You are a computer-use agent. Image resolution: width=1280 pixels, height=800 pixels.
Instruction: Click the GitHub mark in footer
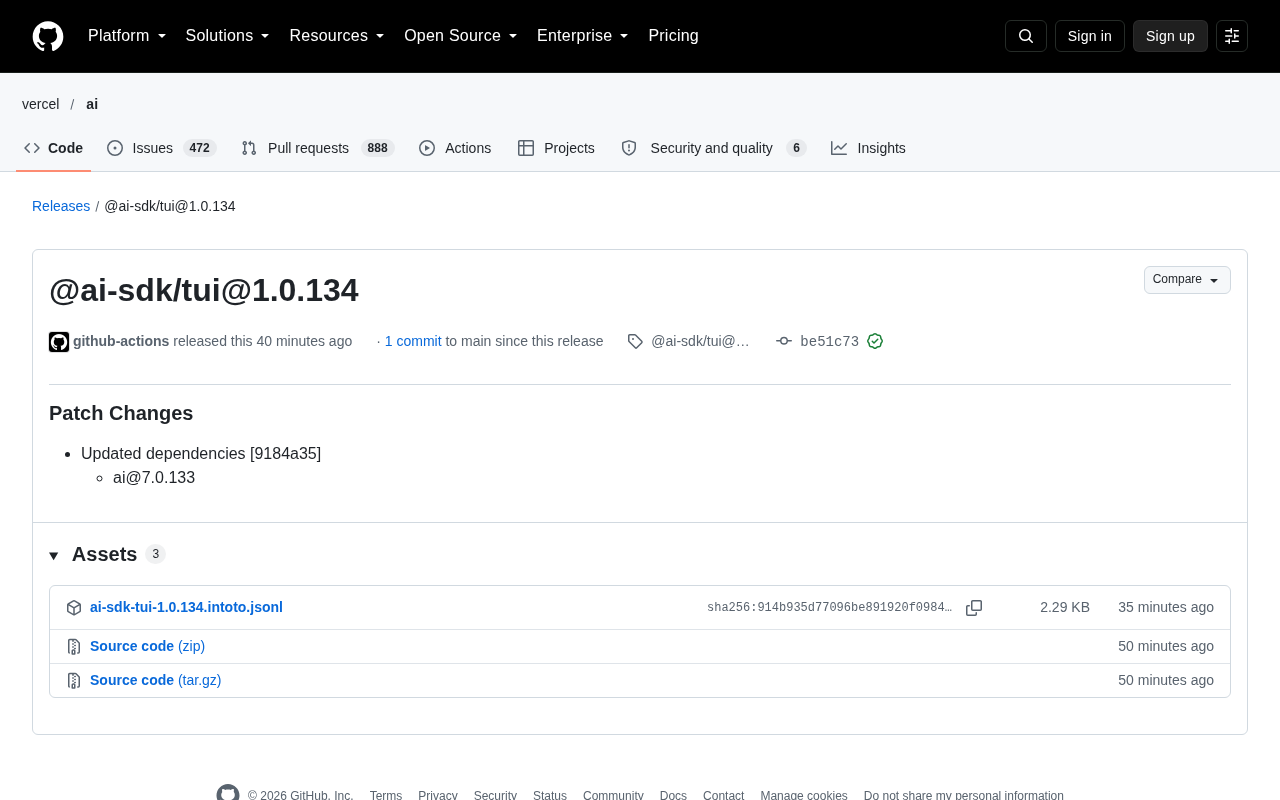coord(228,795)
